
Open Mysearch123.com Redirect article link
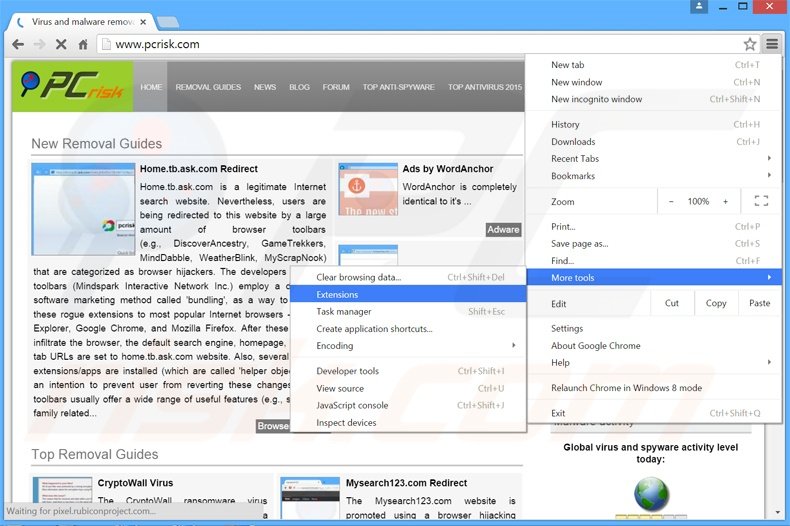coord(406,483)
